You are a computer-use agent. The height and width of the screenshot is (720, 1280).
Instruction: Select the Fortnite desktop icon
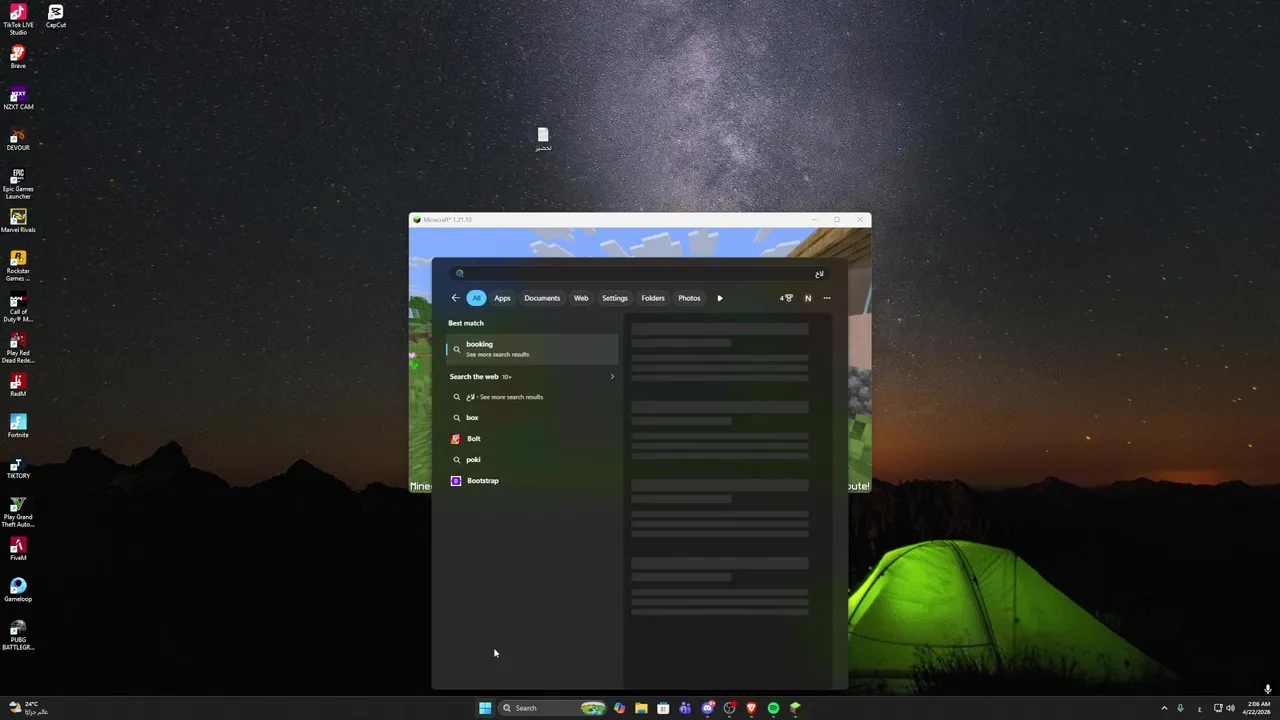(x=18, y=427)
